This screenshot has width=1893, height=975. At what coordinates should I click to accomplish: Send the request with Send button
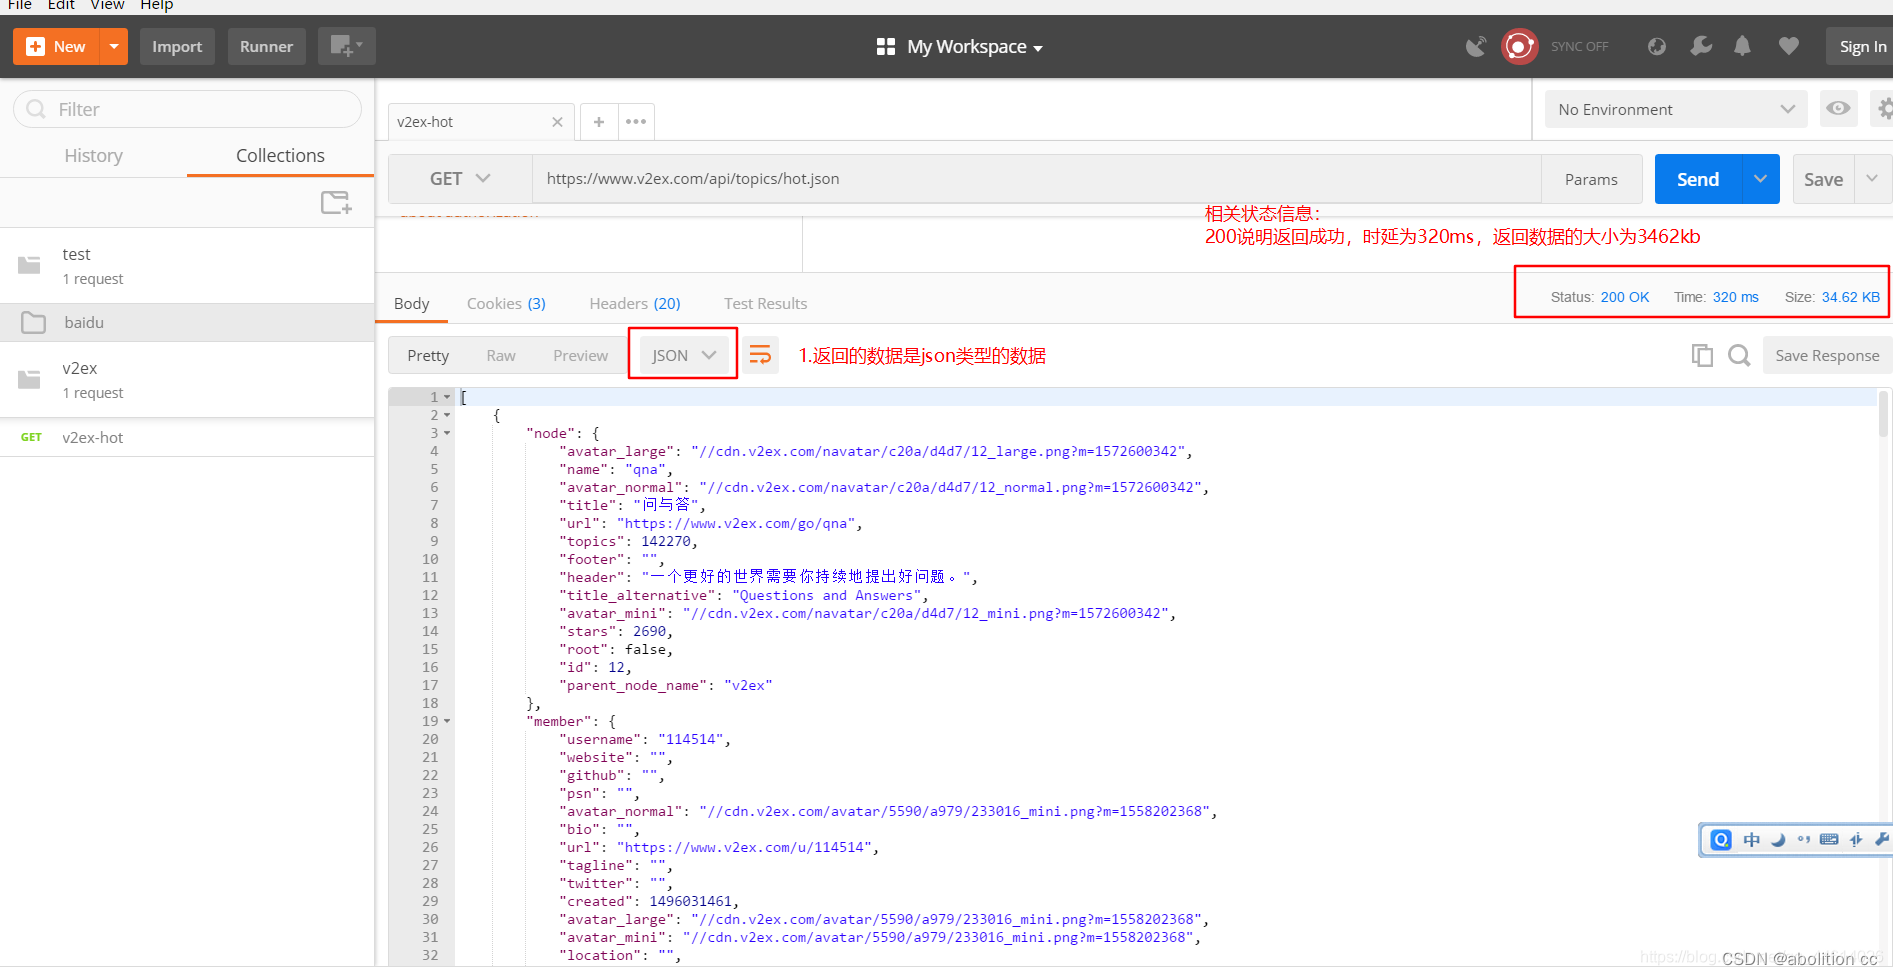tap(1698, 179)
